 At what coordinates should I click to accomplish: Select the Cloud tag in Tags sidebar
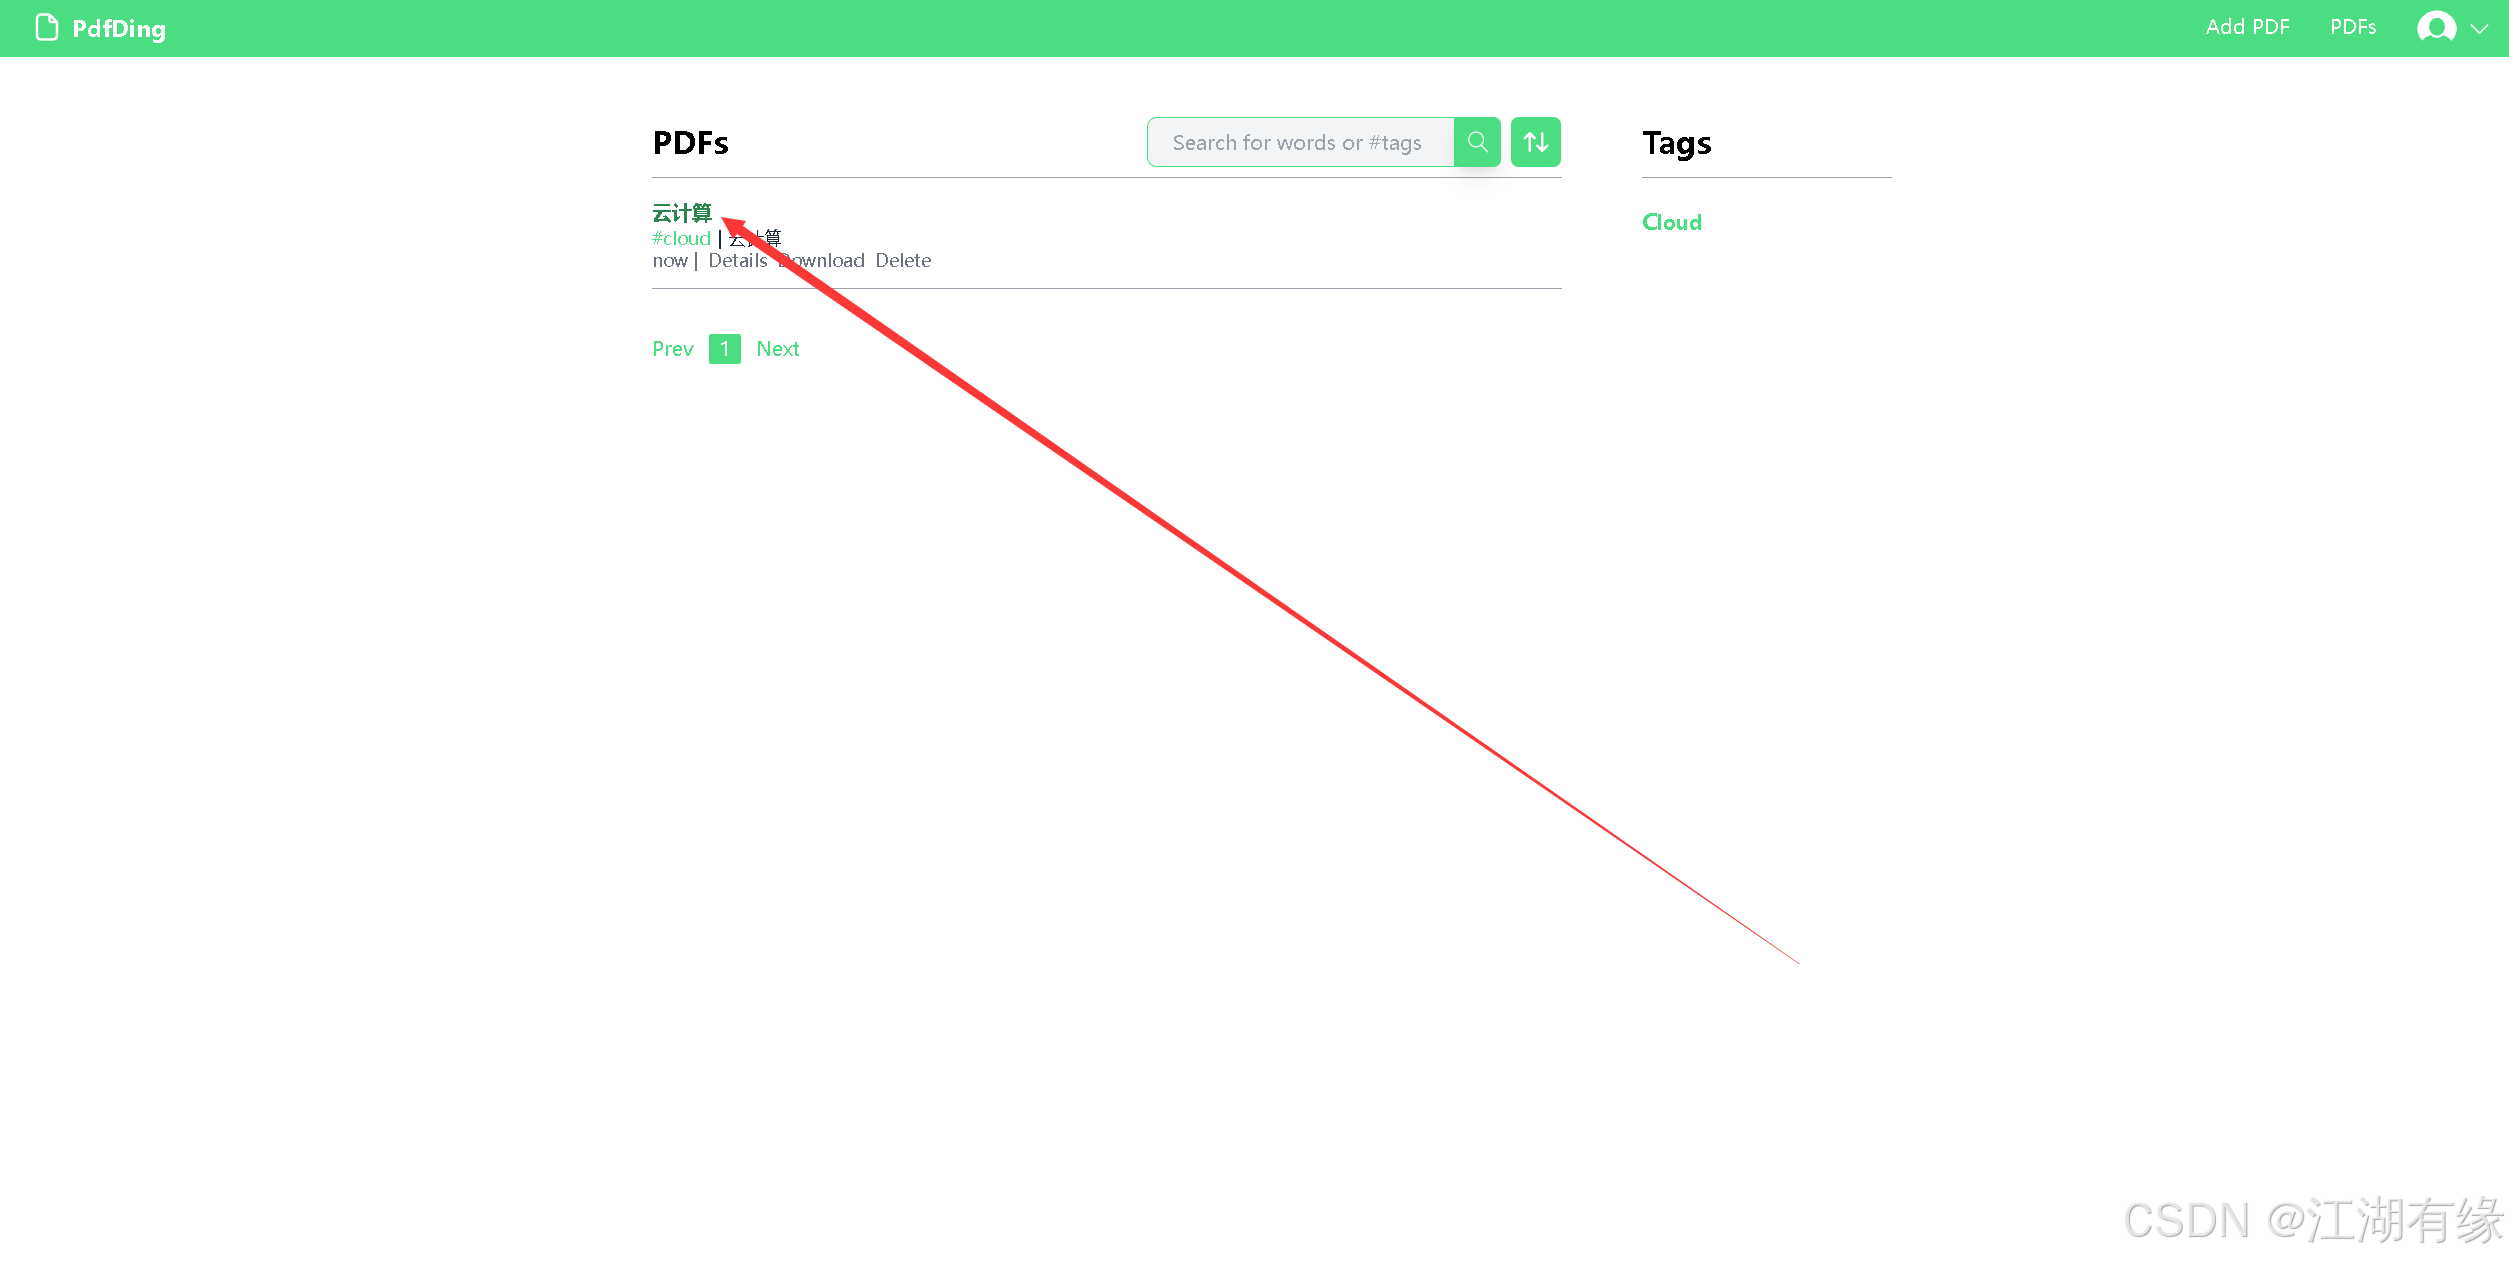[x=1671, y=222]
